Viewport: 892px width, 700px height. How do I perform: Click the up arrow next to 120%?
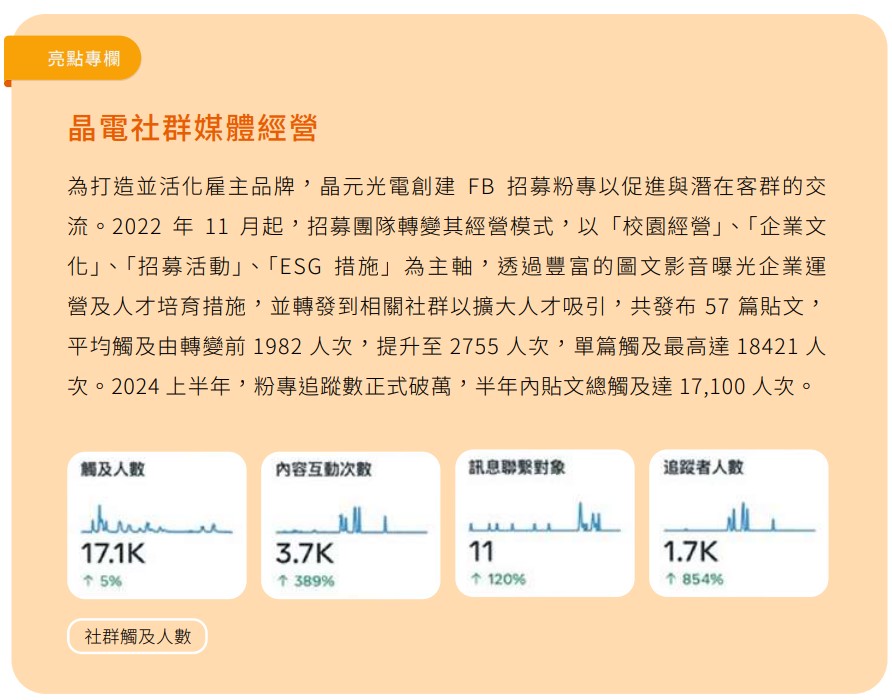(x=475, y=579)
